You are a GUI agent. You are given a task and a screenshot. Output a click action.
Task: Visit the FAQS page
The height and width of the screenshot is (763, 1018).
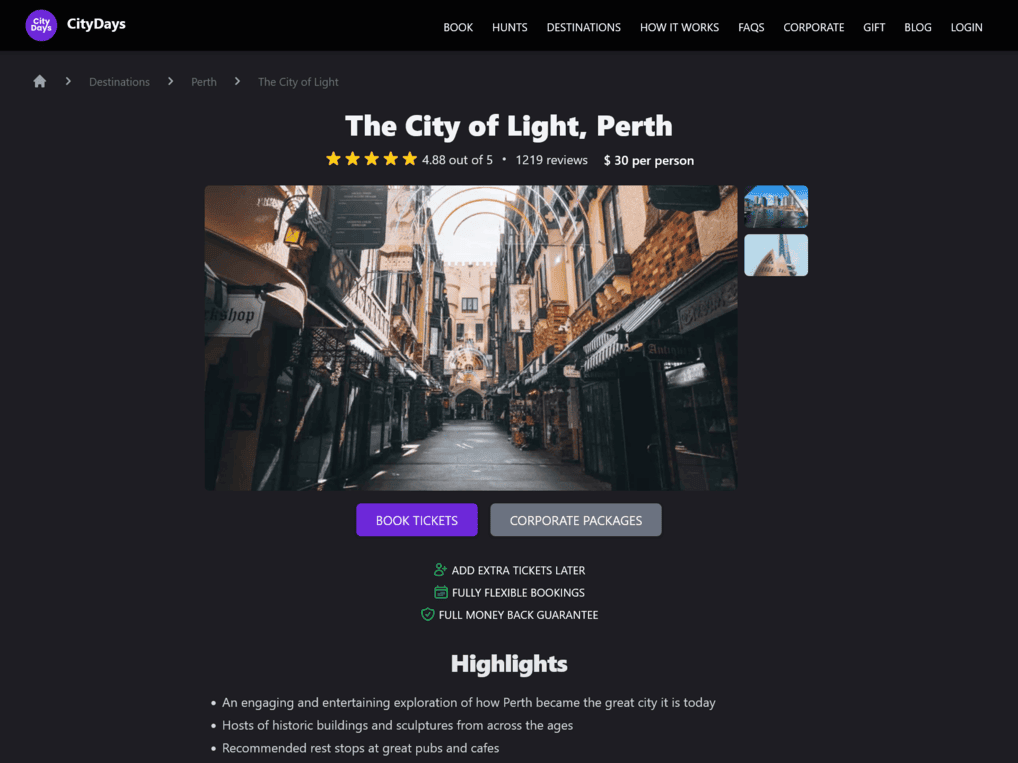pos(751,27)
